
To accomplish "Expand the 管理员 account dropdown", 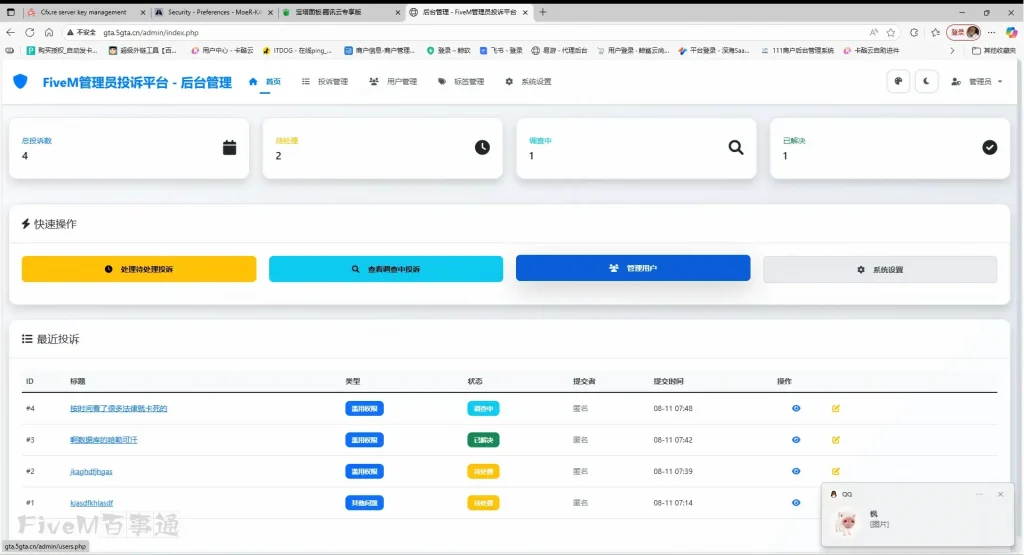I will [x=977, y=81].
